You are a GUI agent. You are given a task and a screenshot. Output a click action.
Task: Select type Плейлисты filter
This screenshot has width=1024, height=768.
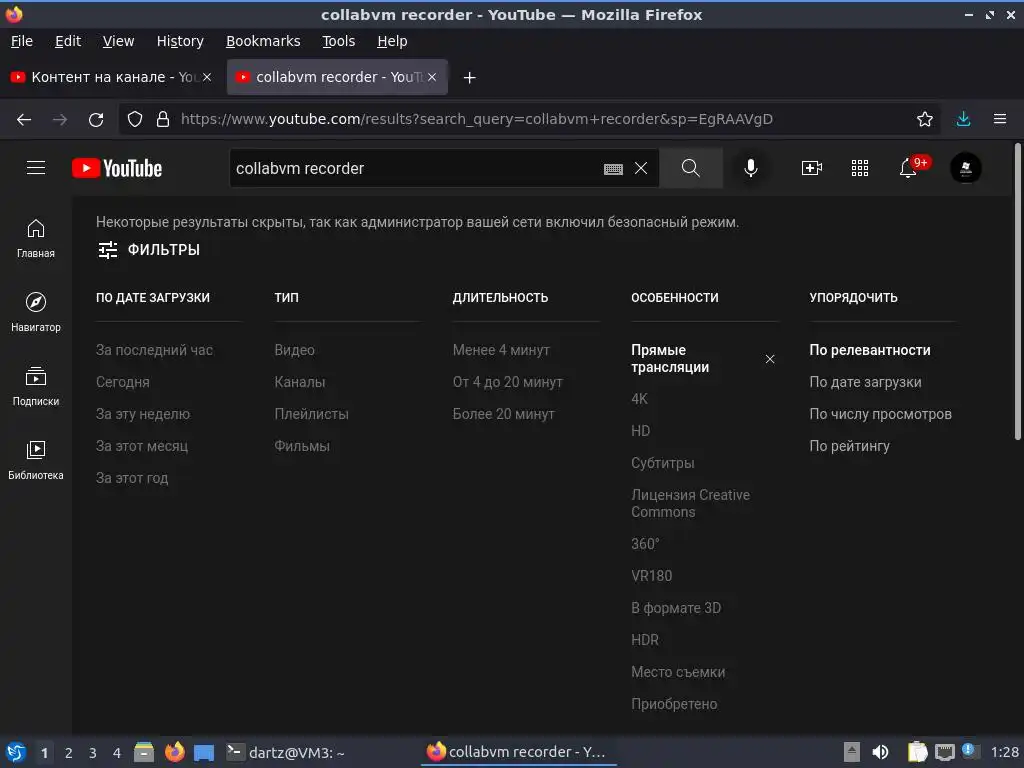(x=312, y=414)
